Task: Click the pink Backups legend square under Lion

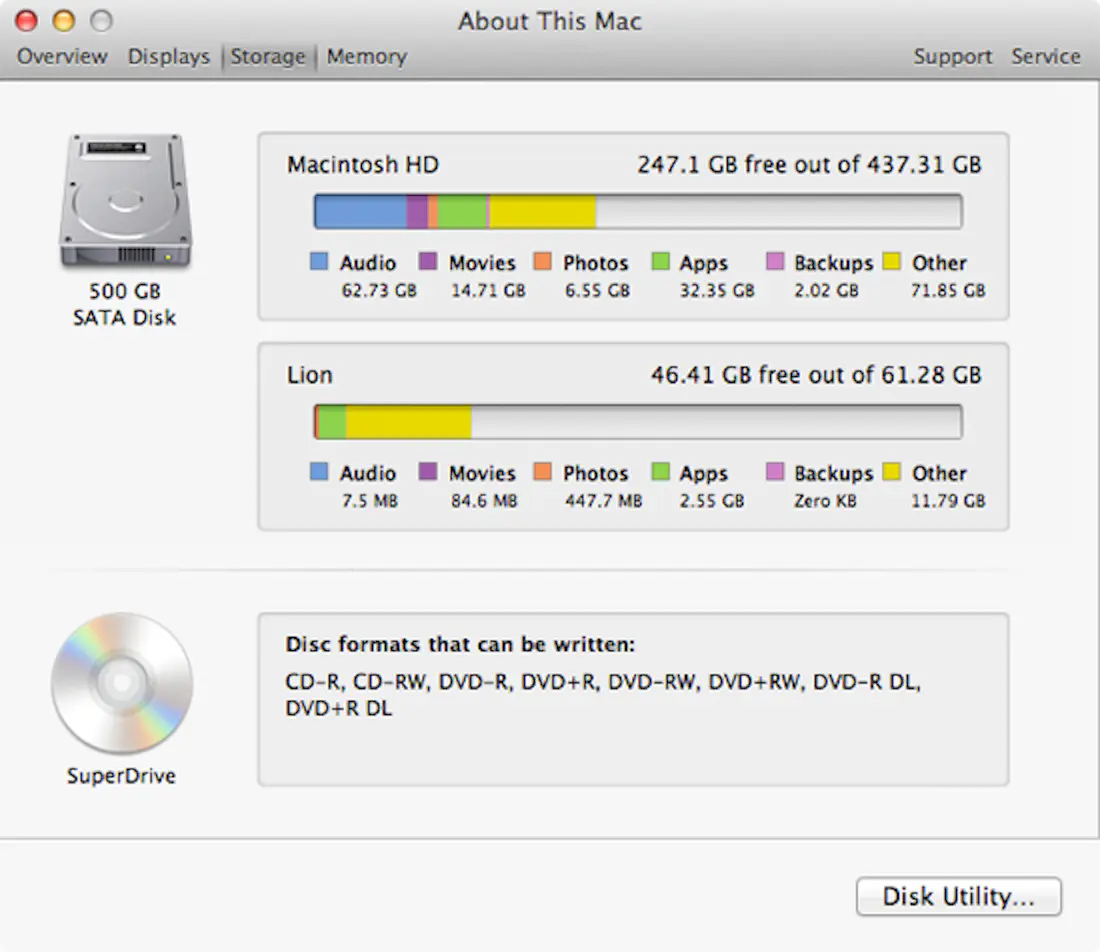Action: (x=775, y=472)
